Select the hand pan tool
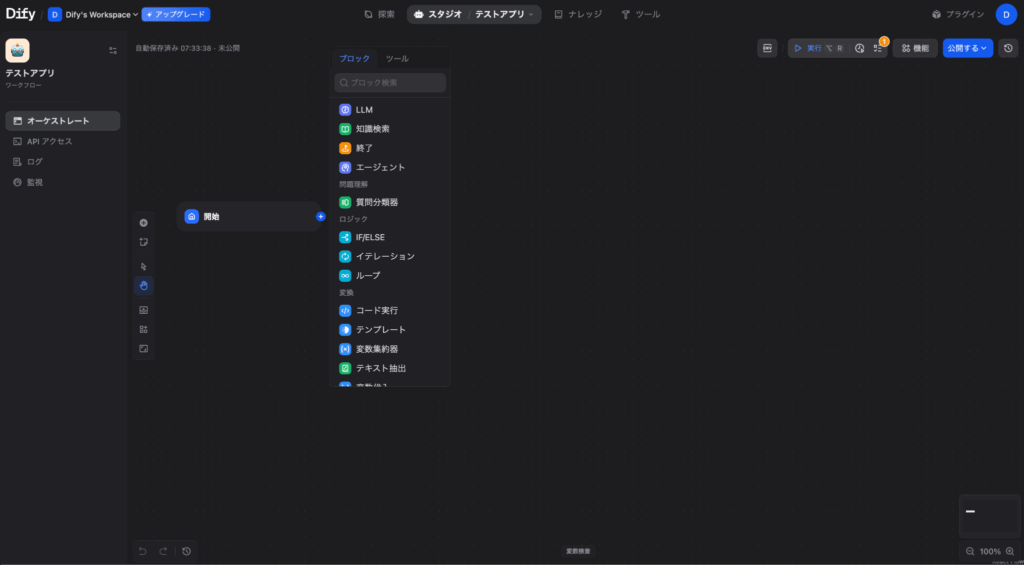This screenshot has height=565, width=1024. (x=143, y=286)
